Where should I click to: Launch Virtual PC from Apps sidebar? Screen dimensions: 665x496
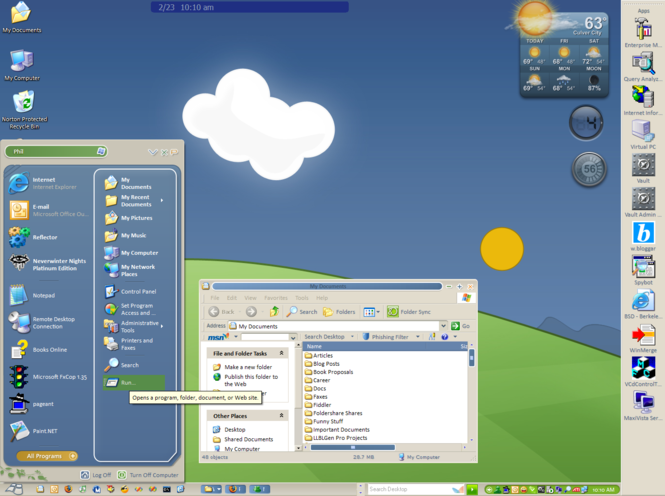click(643, 134)
